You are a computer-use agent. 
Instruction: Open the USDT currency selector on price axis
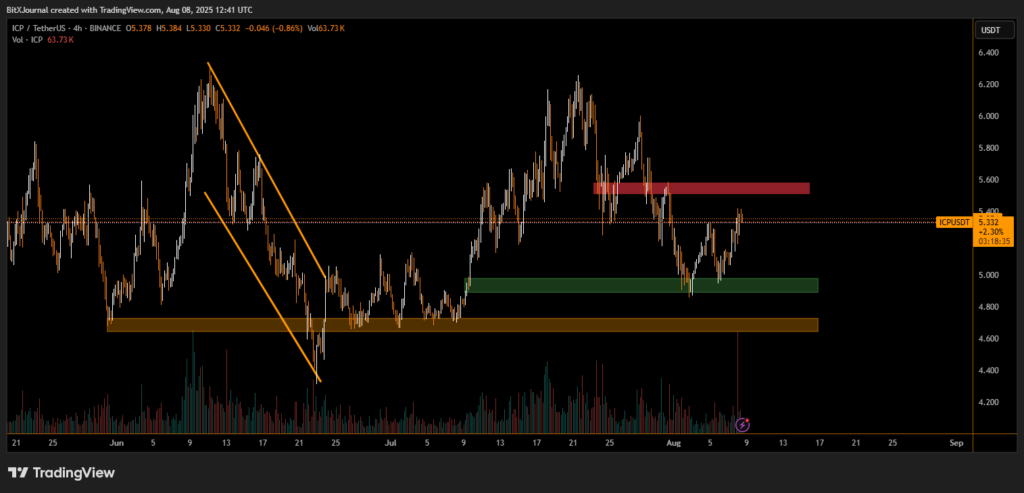tap(990, 30)
